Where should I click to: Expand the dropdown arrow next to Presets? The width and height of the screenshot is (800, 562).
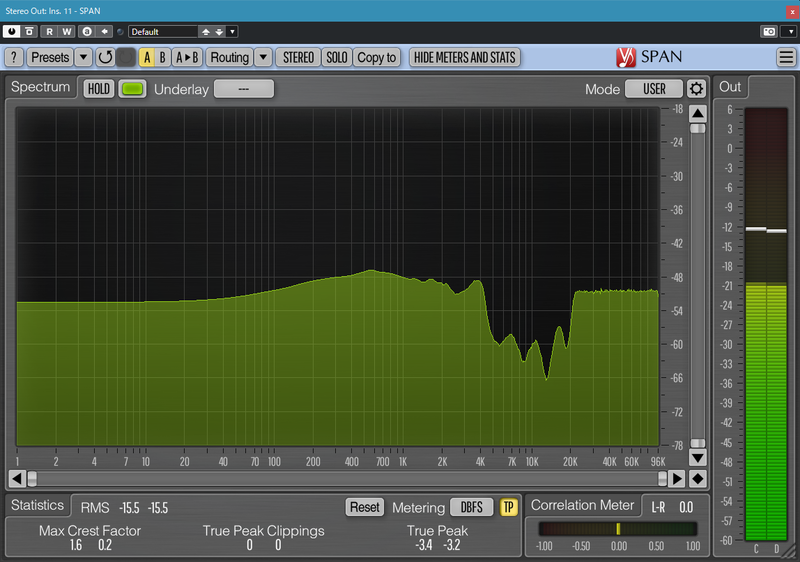83,58
